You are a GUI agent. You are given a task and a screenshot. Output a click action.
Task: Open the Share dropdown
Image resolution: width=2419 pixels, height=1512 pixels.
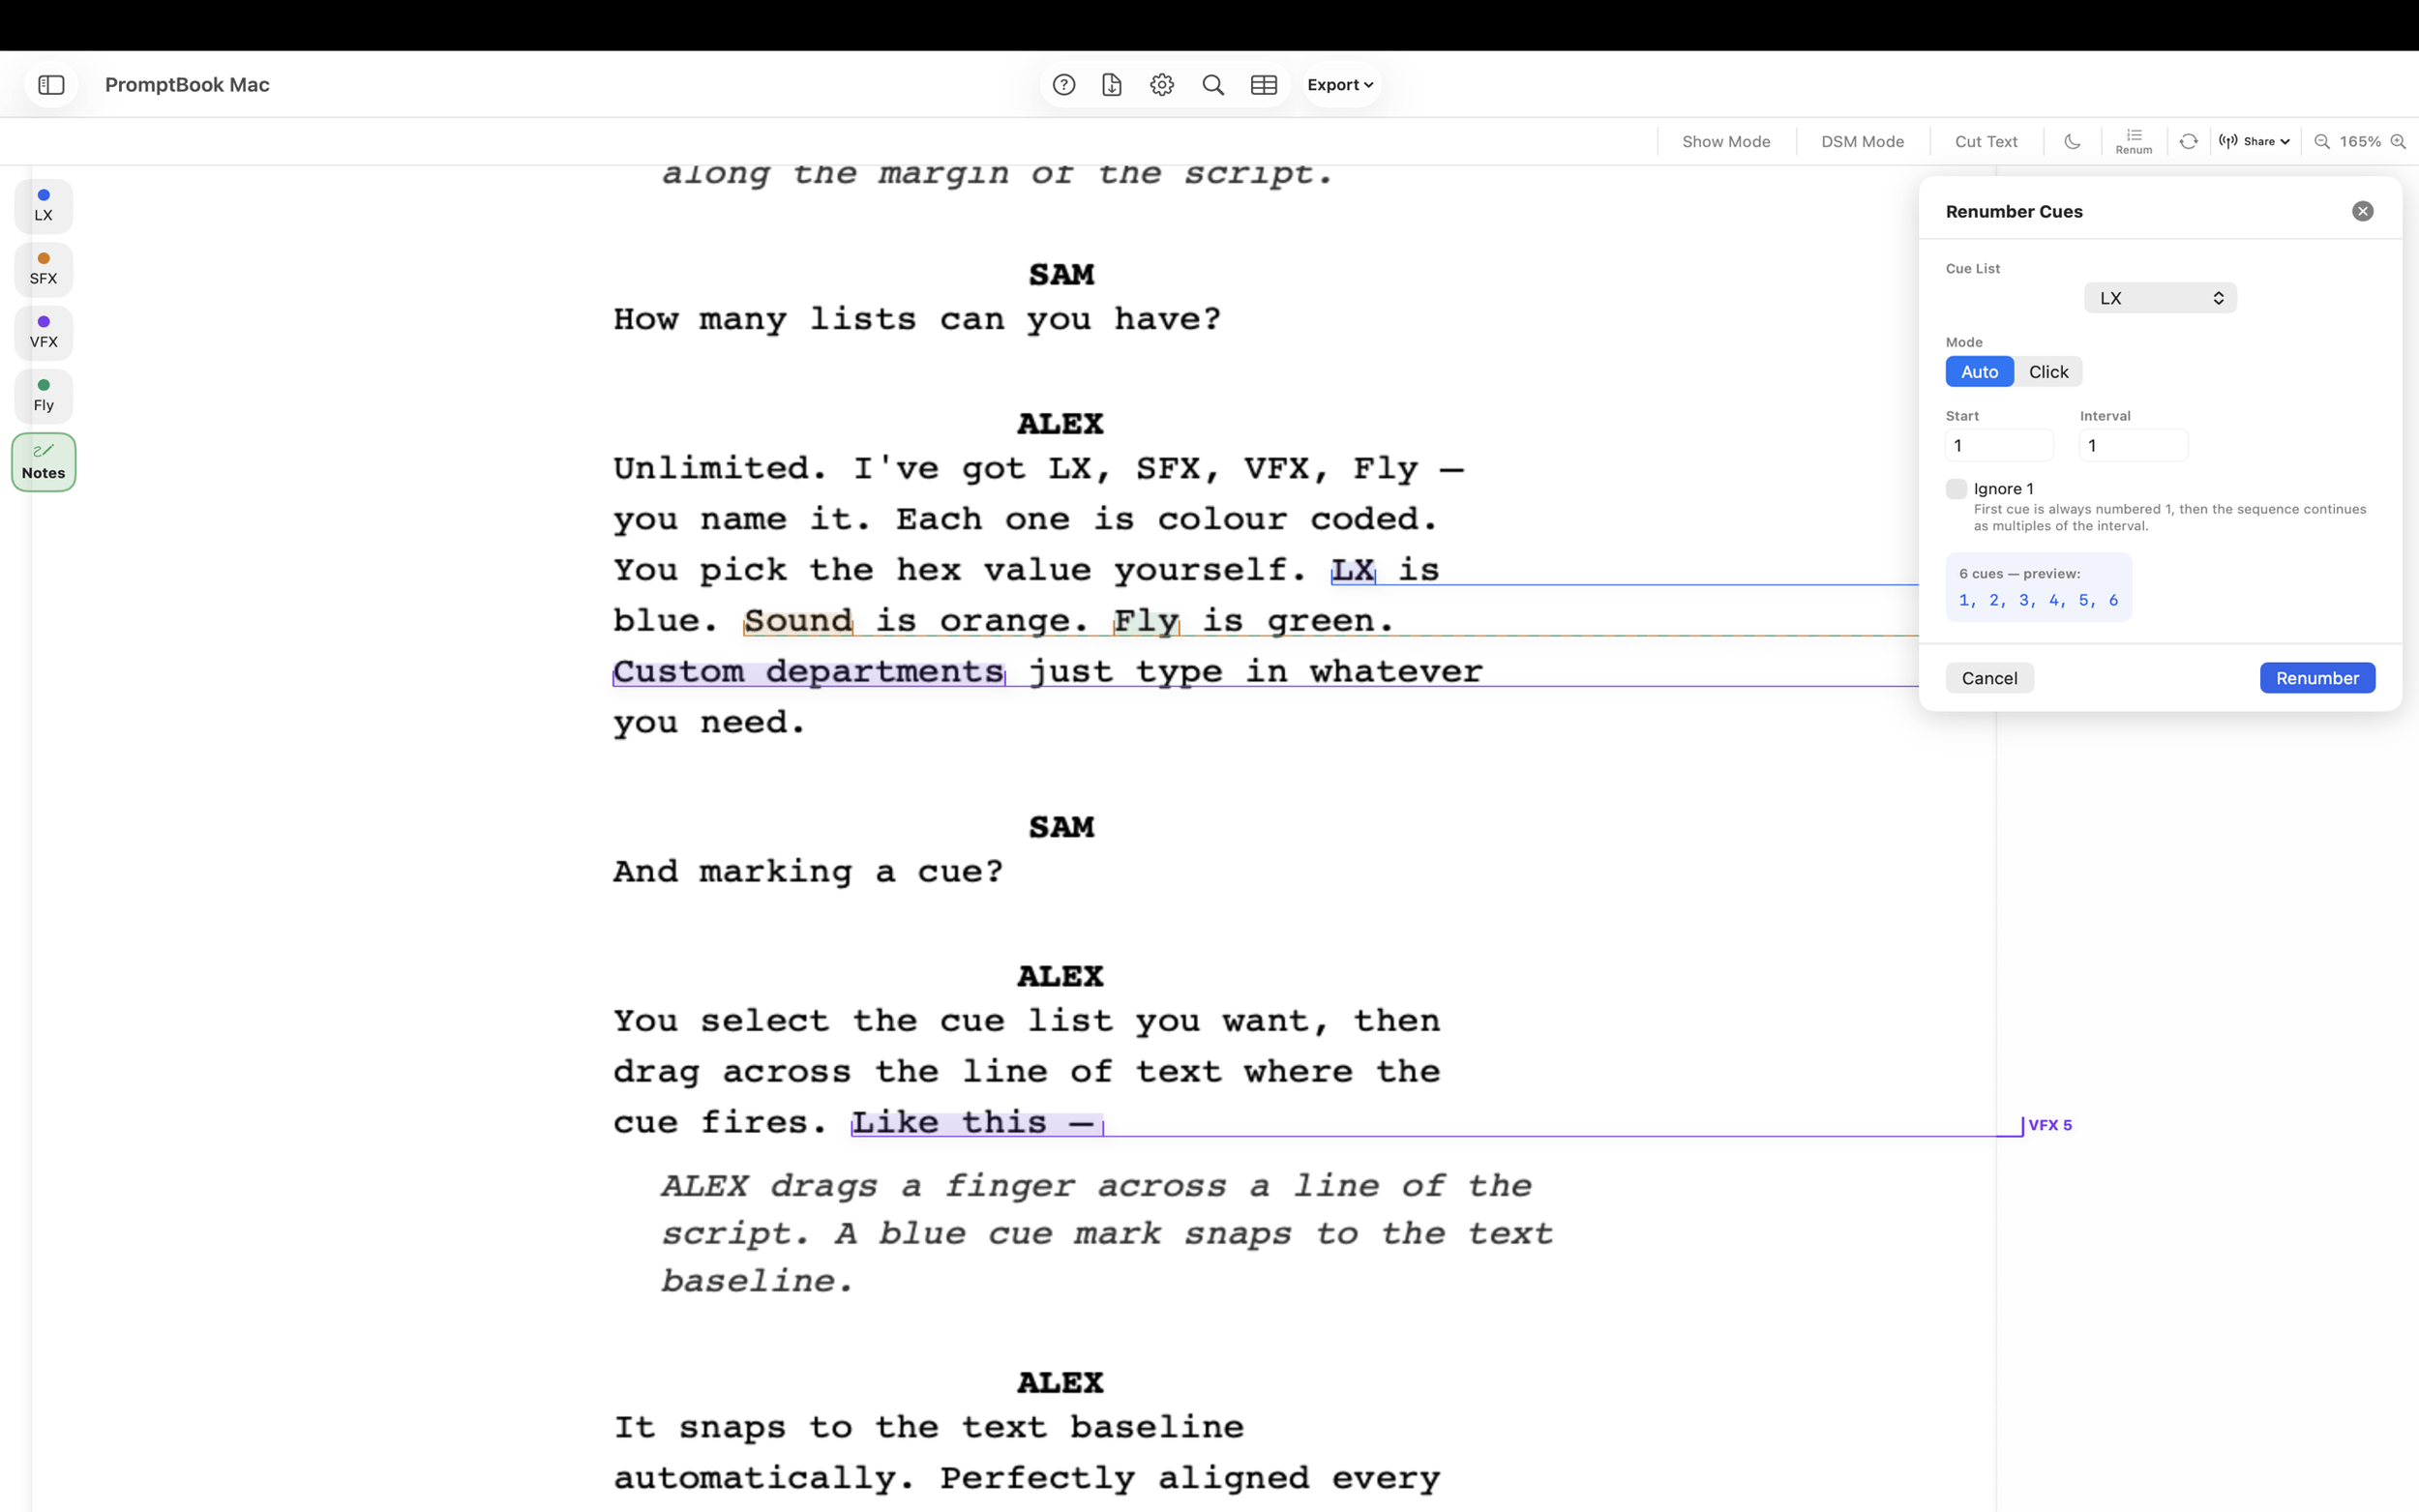coord(2254,141)
